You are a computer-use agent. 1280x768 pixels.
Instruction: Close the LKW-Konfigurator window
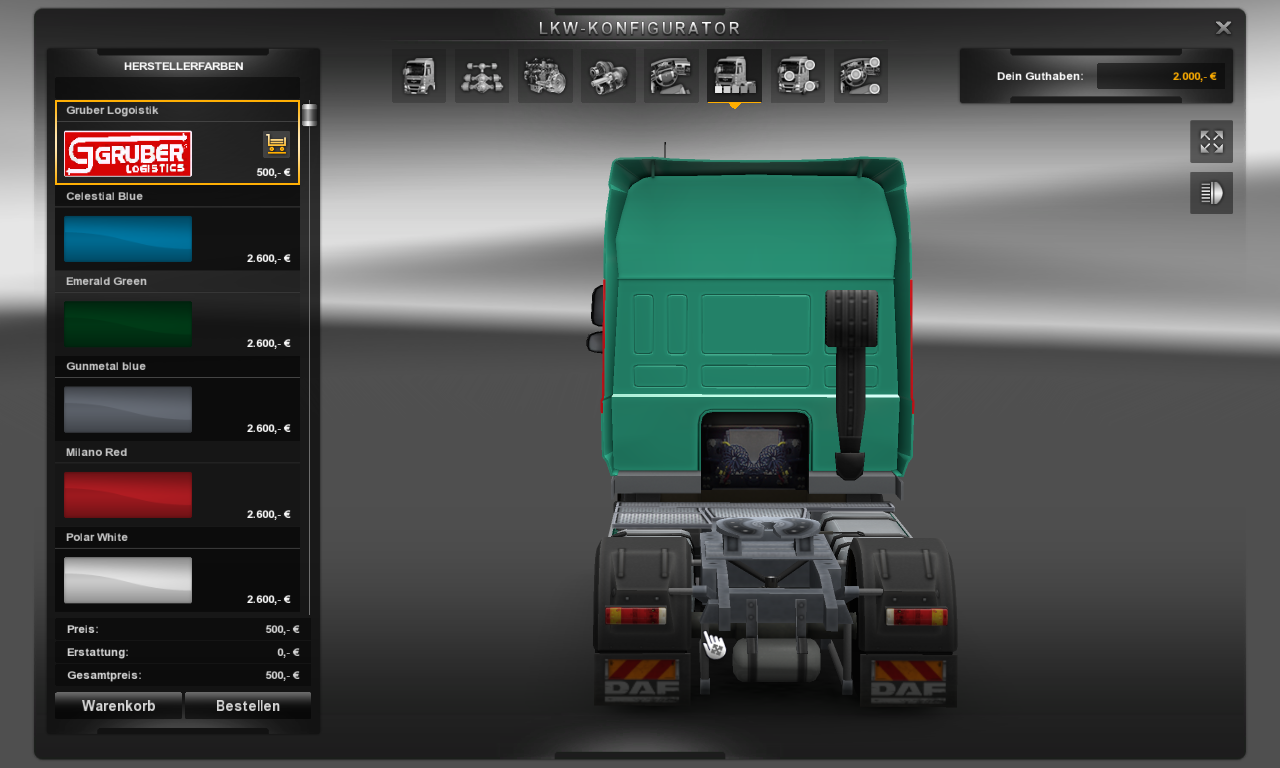(x=1223, y=28)
